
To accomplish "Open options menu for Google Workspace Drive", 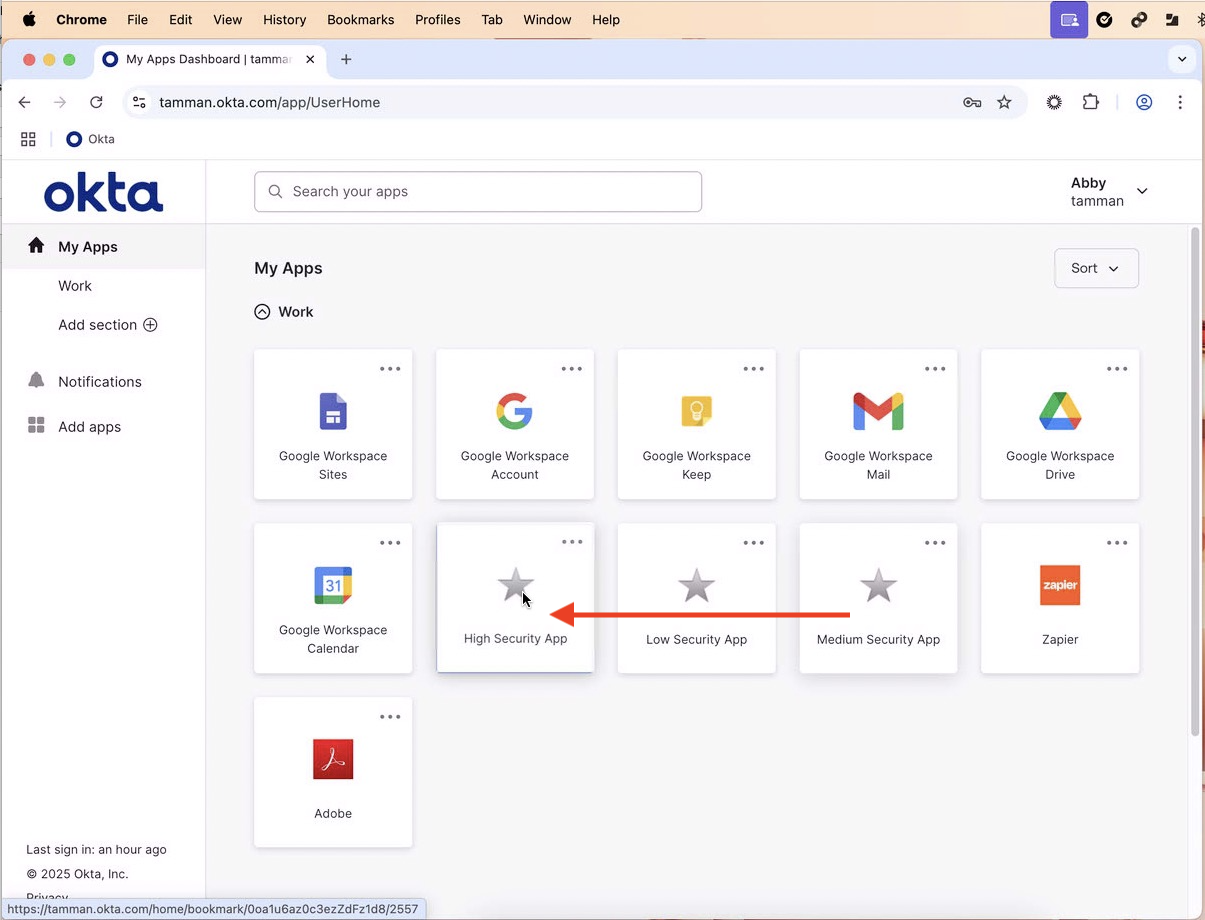I will pyautogui.click(x=1117, y=369).
